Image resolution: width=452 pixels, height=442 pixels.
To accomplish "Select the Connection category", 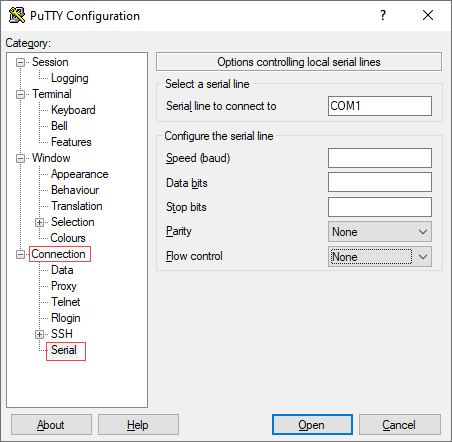I will tap(58, 254).
